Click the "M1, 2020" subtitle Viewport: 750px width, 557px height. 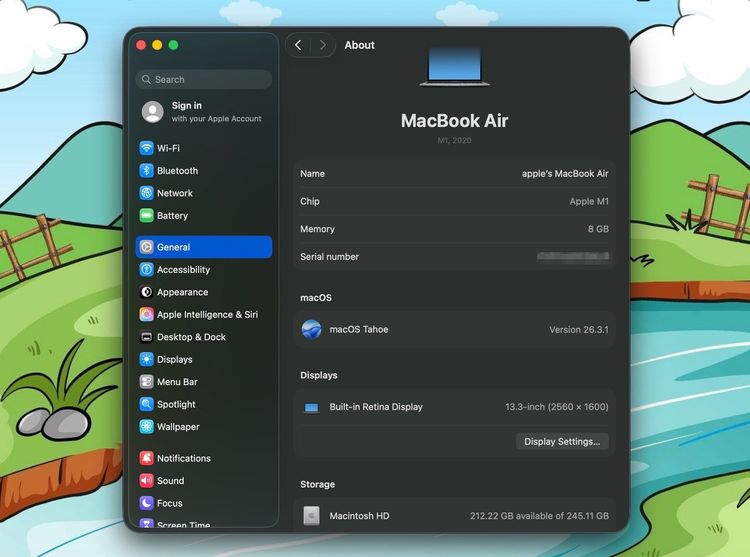(x=454, y=140)
